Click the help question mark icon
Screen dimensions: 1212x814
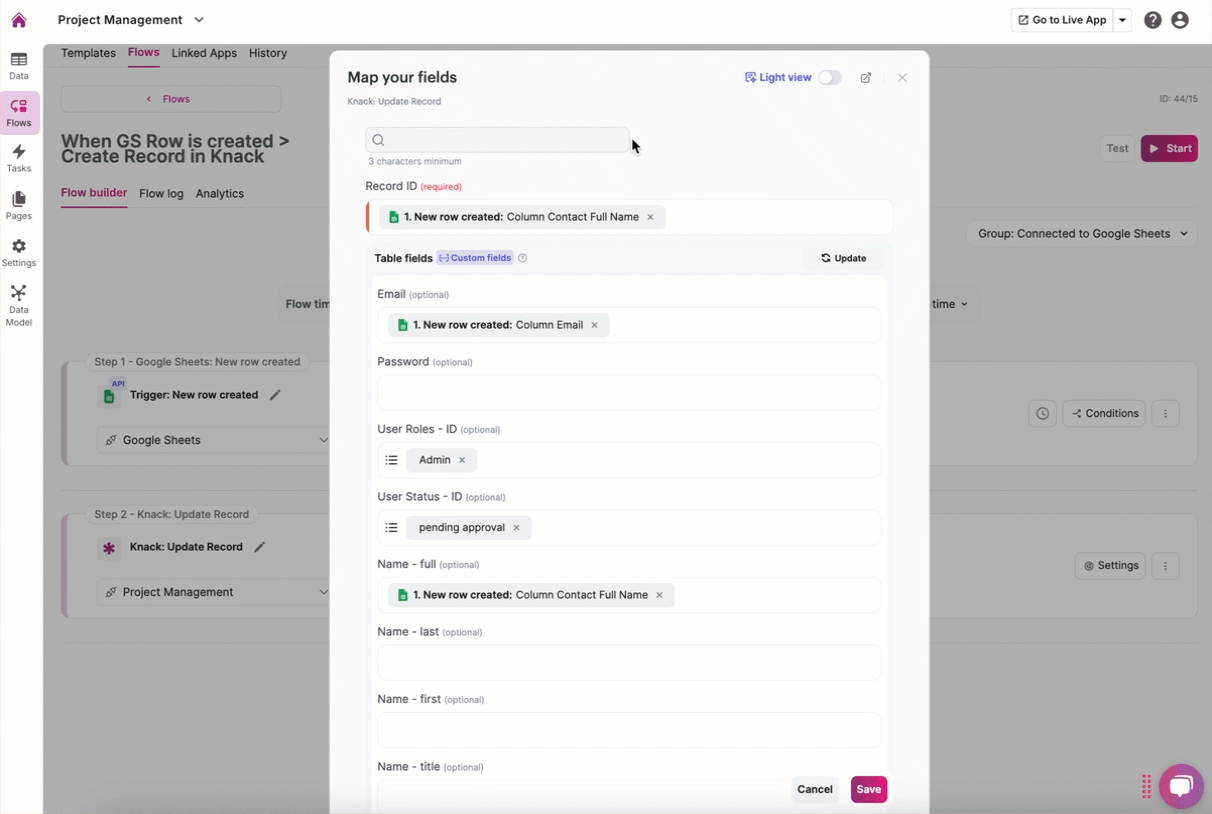click(1153, 20)
